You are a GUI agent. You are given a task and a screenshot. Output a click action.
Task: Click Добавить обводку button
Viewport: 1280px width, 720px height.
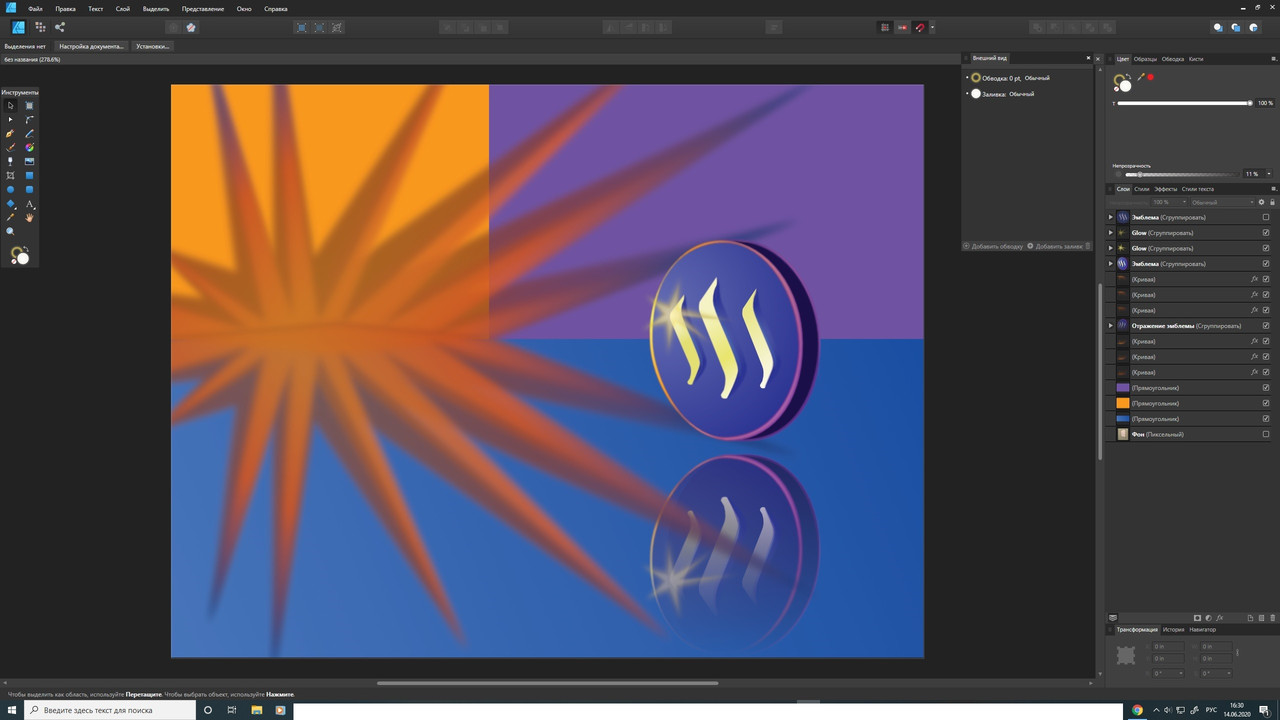coord(994,246)
